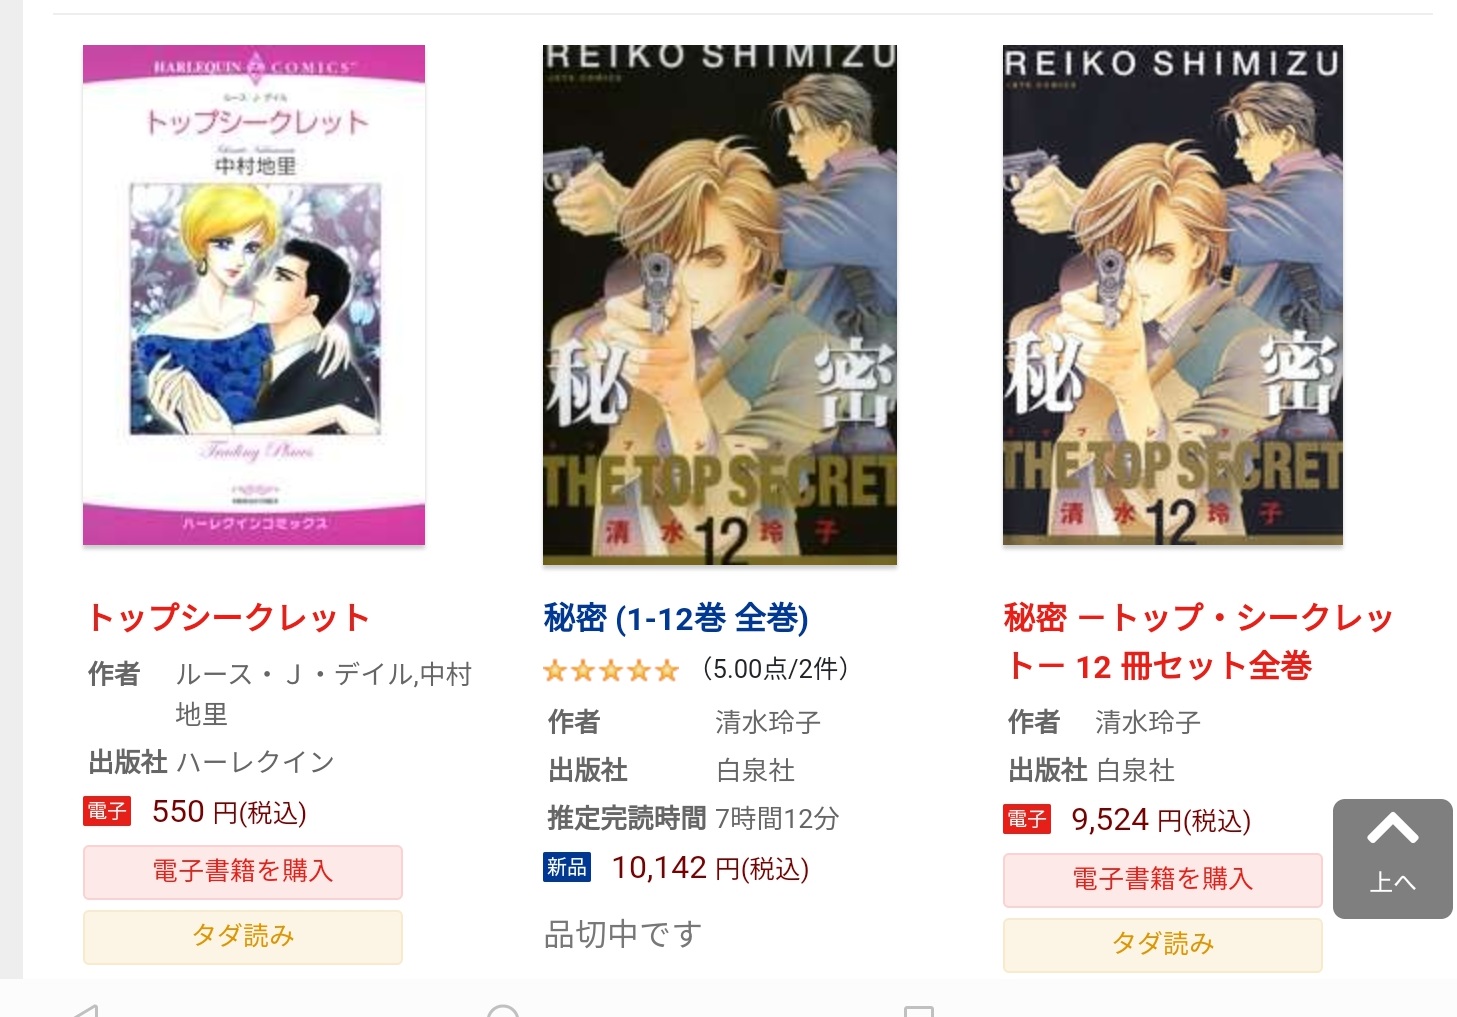Click the 電子 badge beside 550円

107,811
